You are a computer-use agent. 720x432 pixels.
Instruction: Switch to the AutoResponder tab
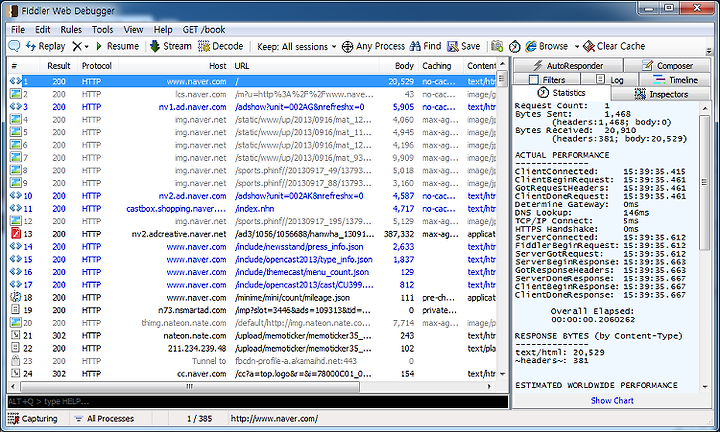pos(568,66)
